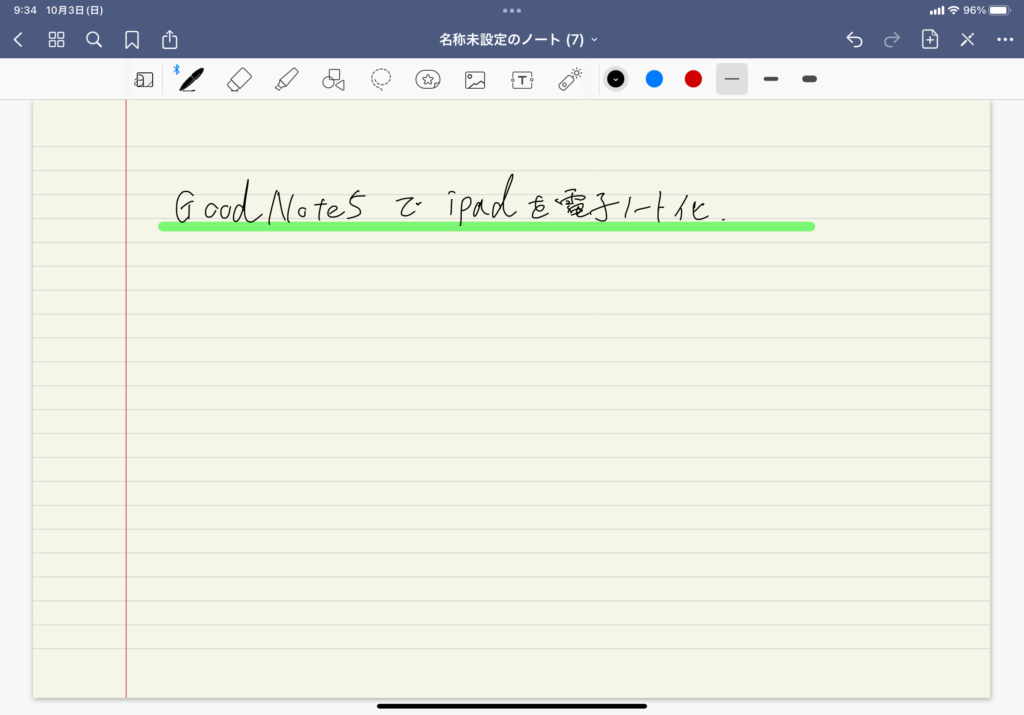Image resolution: width=1024 pixels, height=715 pixels.
Task: Open the Elements sticker tool
Action: tap(428, 80)
